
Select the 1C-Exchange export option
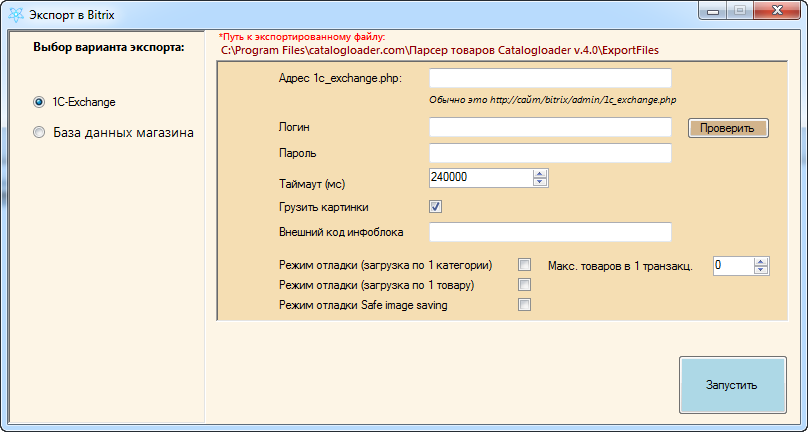pos(39,101)
